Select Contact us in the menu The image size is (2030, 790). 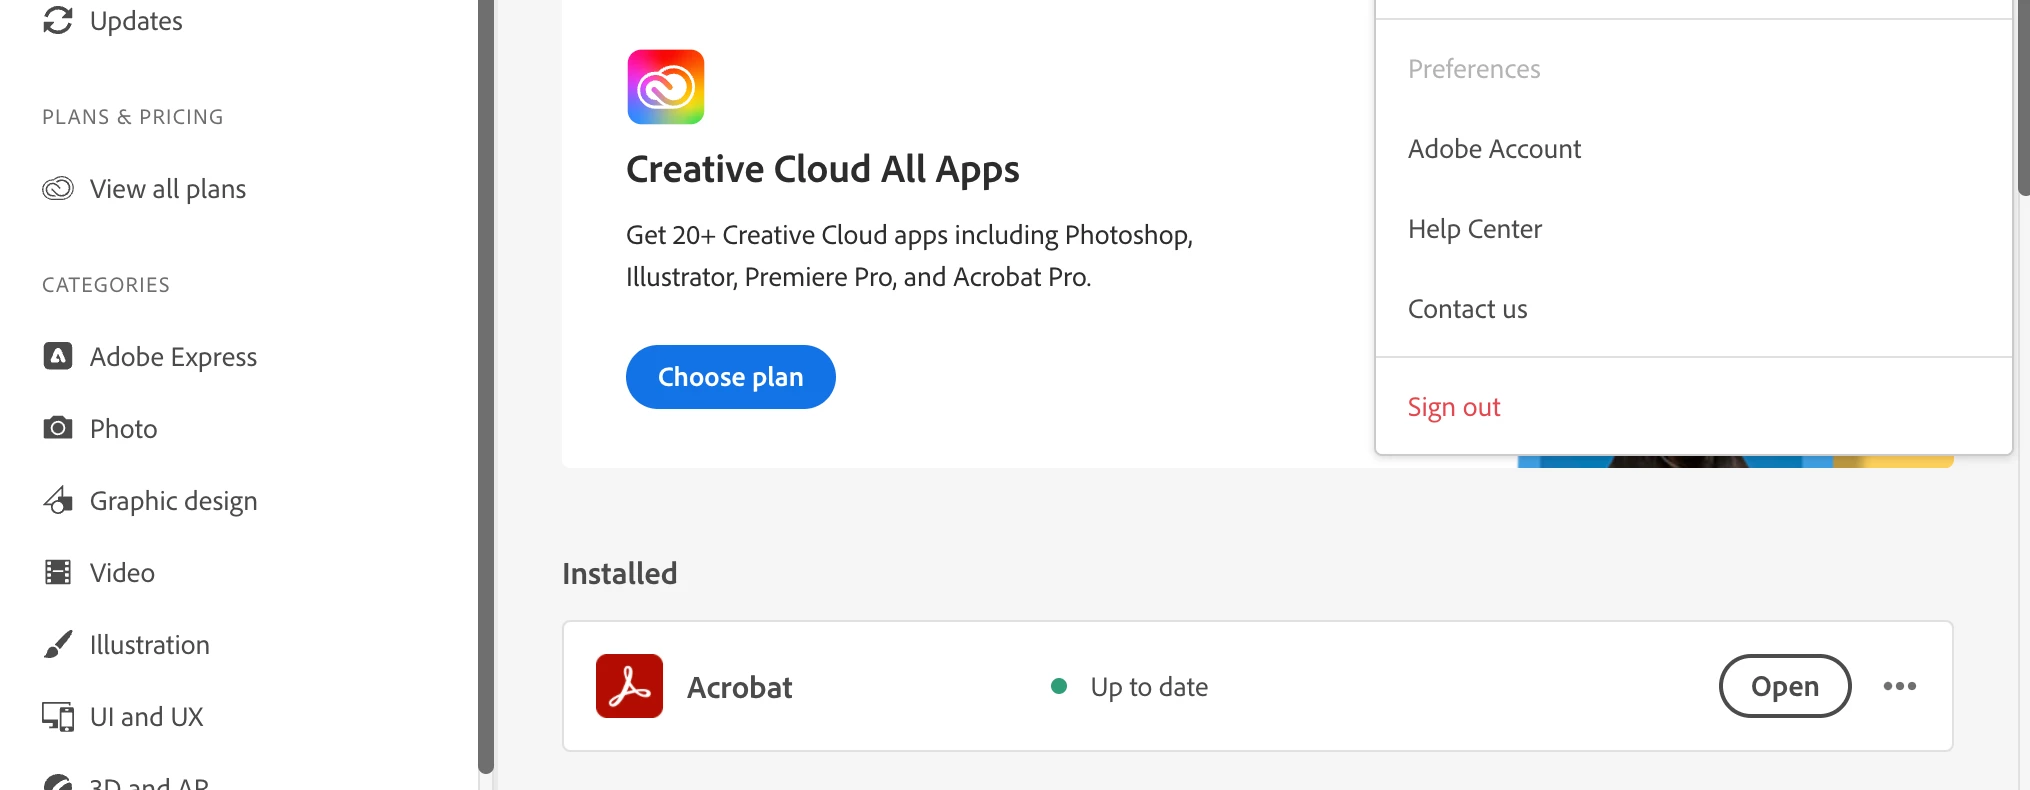pyautogui.click(x=1467, y=309)
